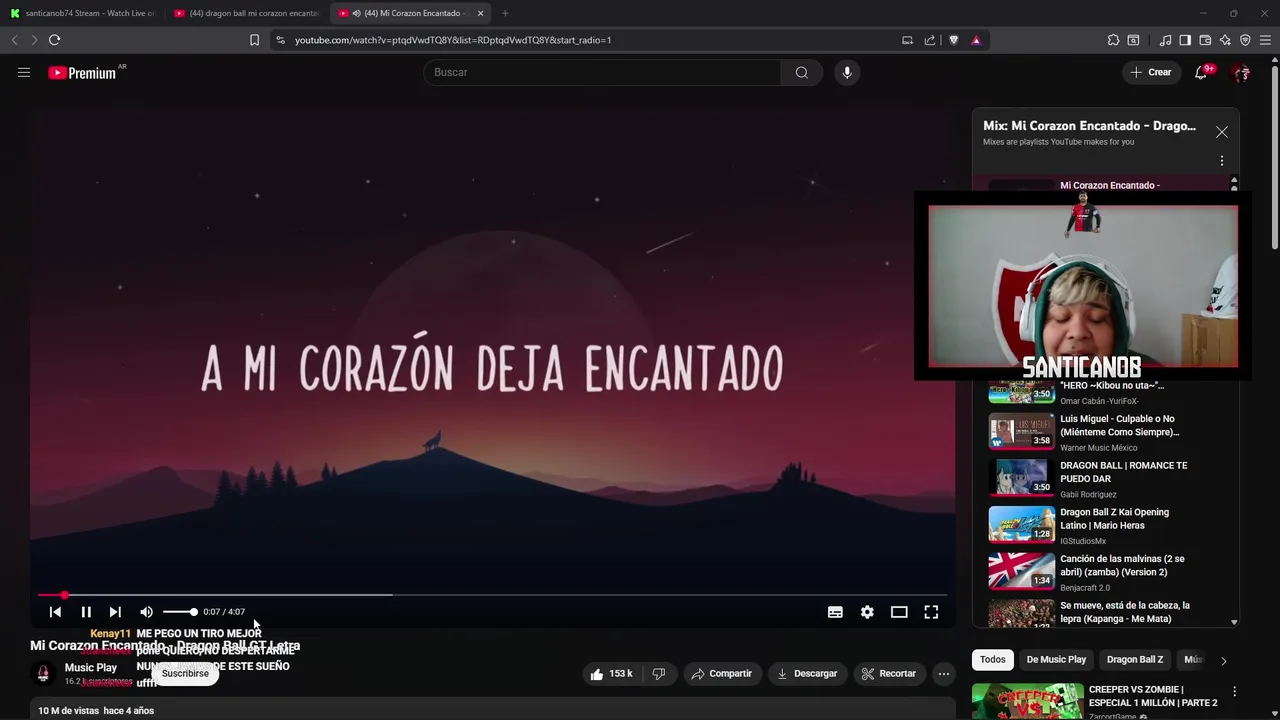Toggle subtitles/closed captions
The width and height of the screenshot is (1280, 720).
tap(835, 612)
